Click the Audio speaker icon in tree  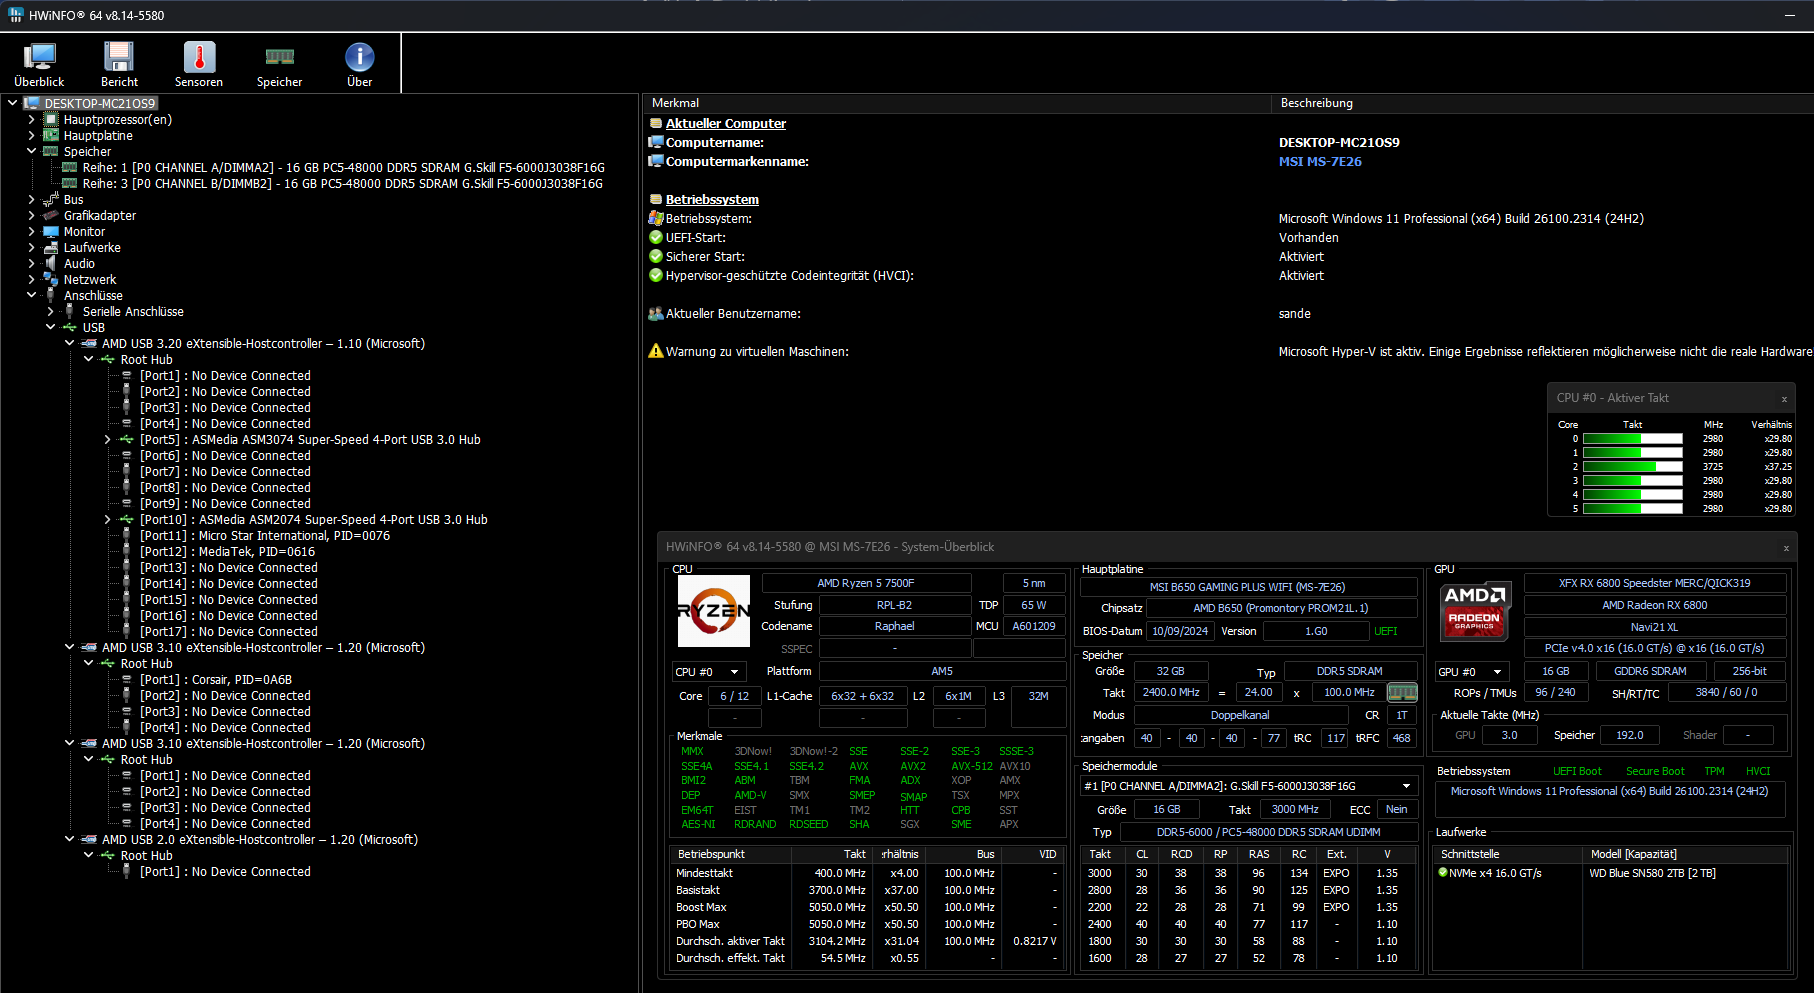coord(51,264)
